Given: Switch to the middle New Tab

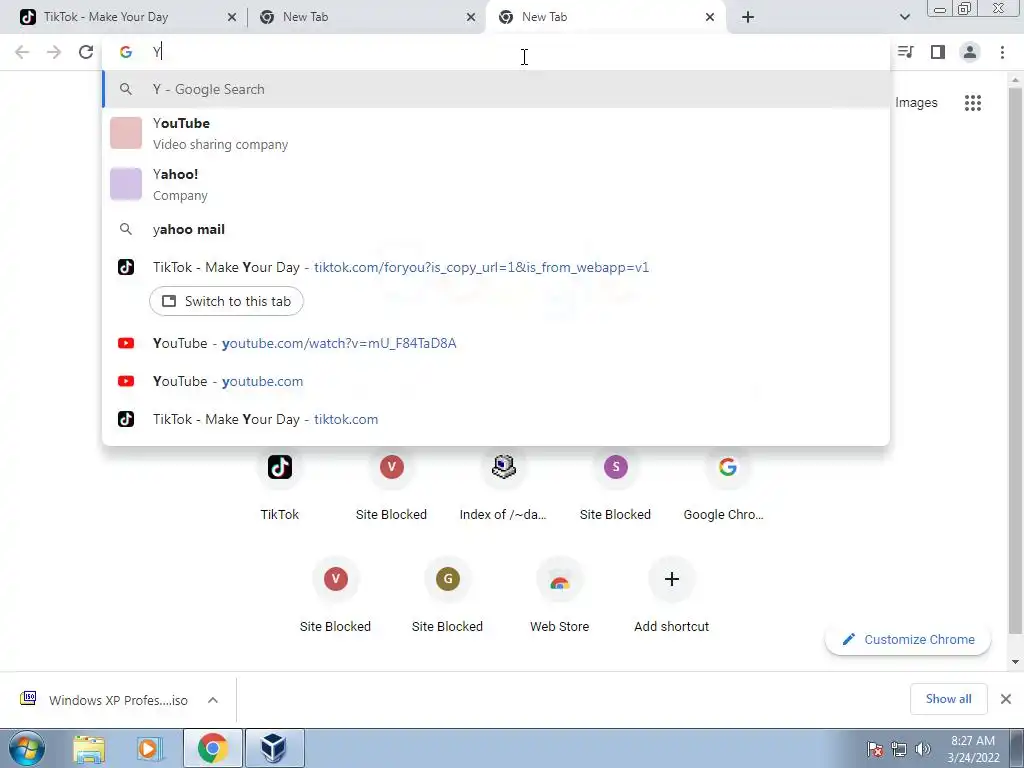Looking at the screenshot, I should coord(366,17).
